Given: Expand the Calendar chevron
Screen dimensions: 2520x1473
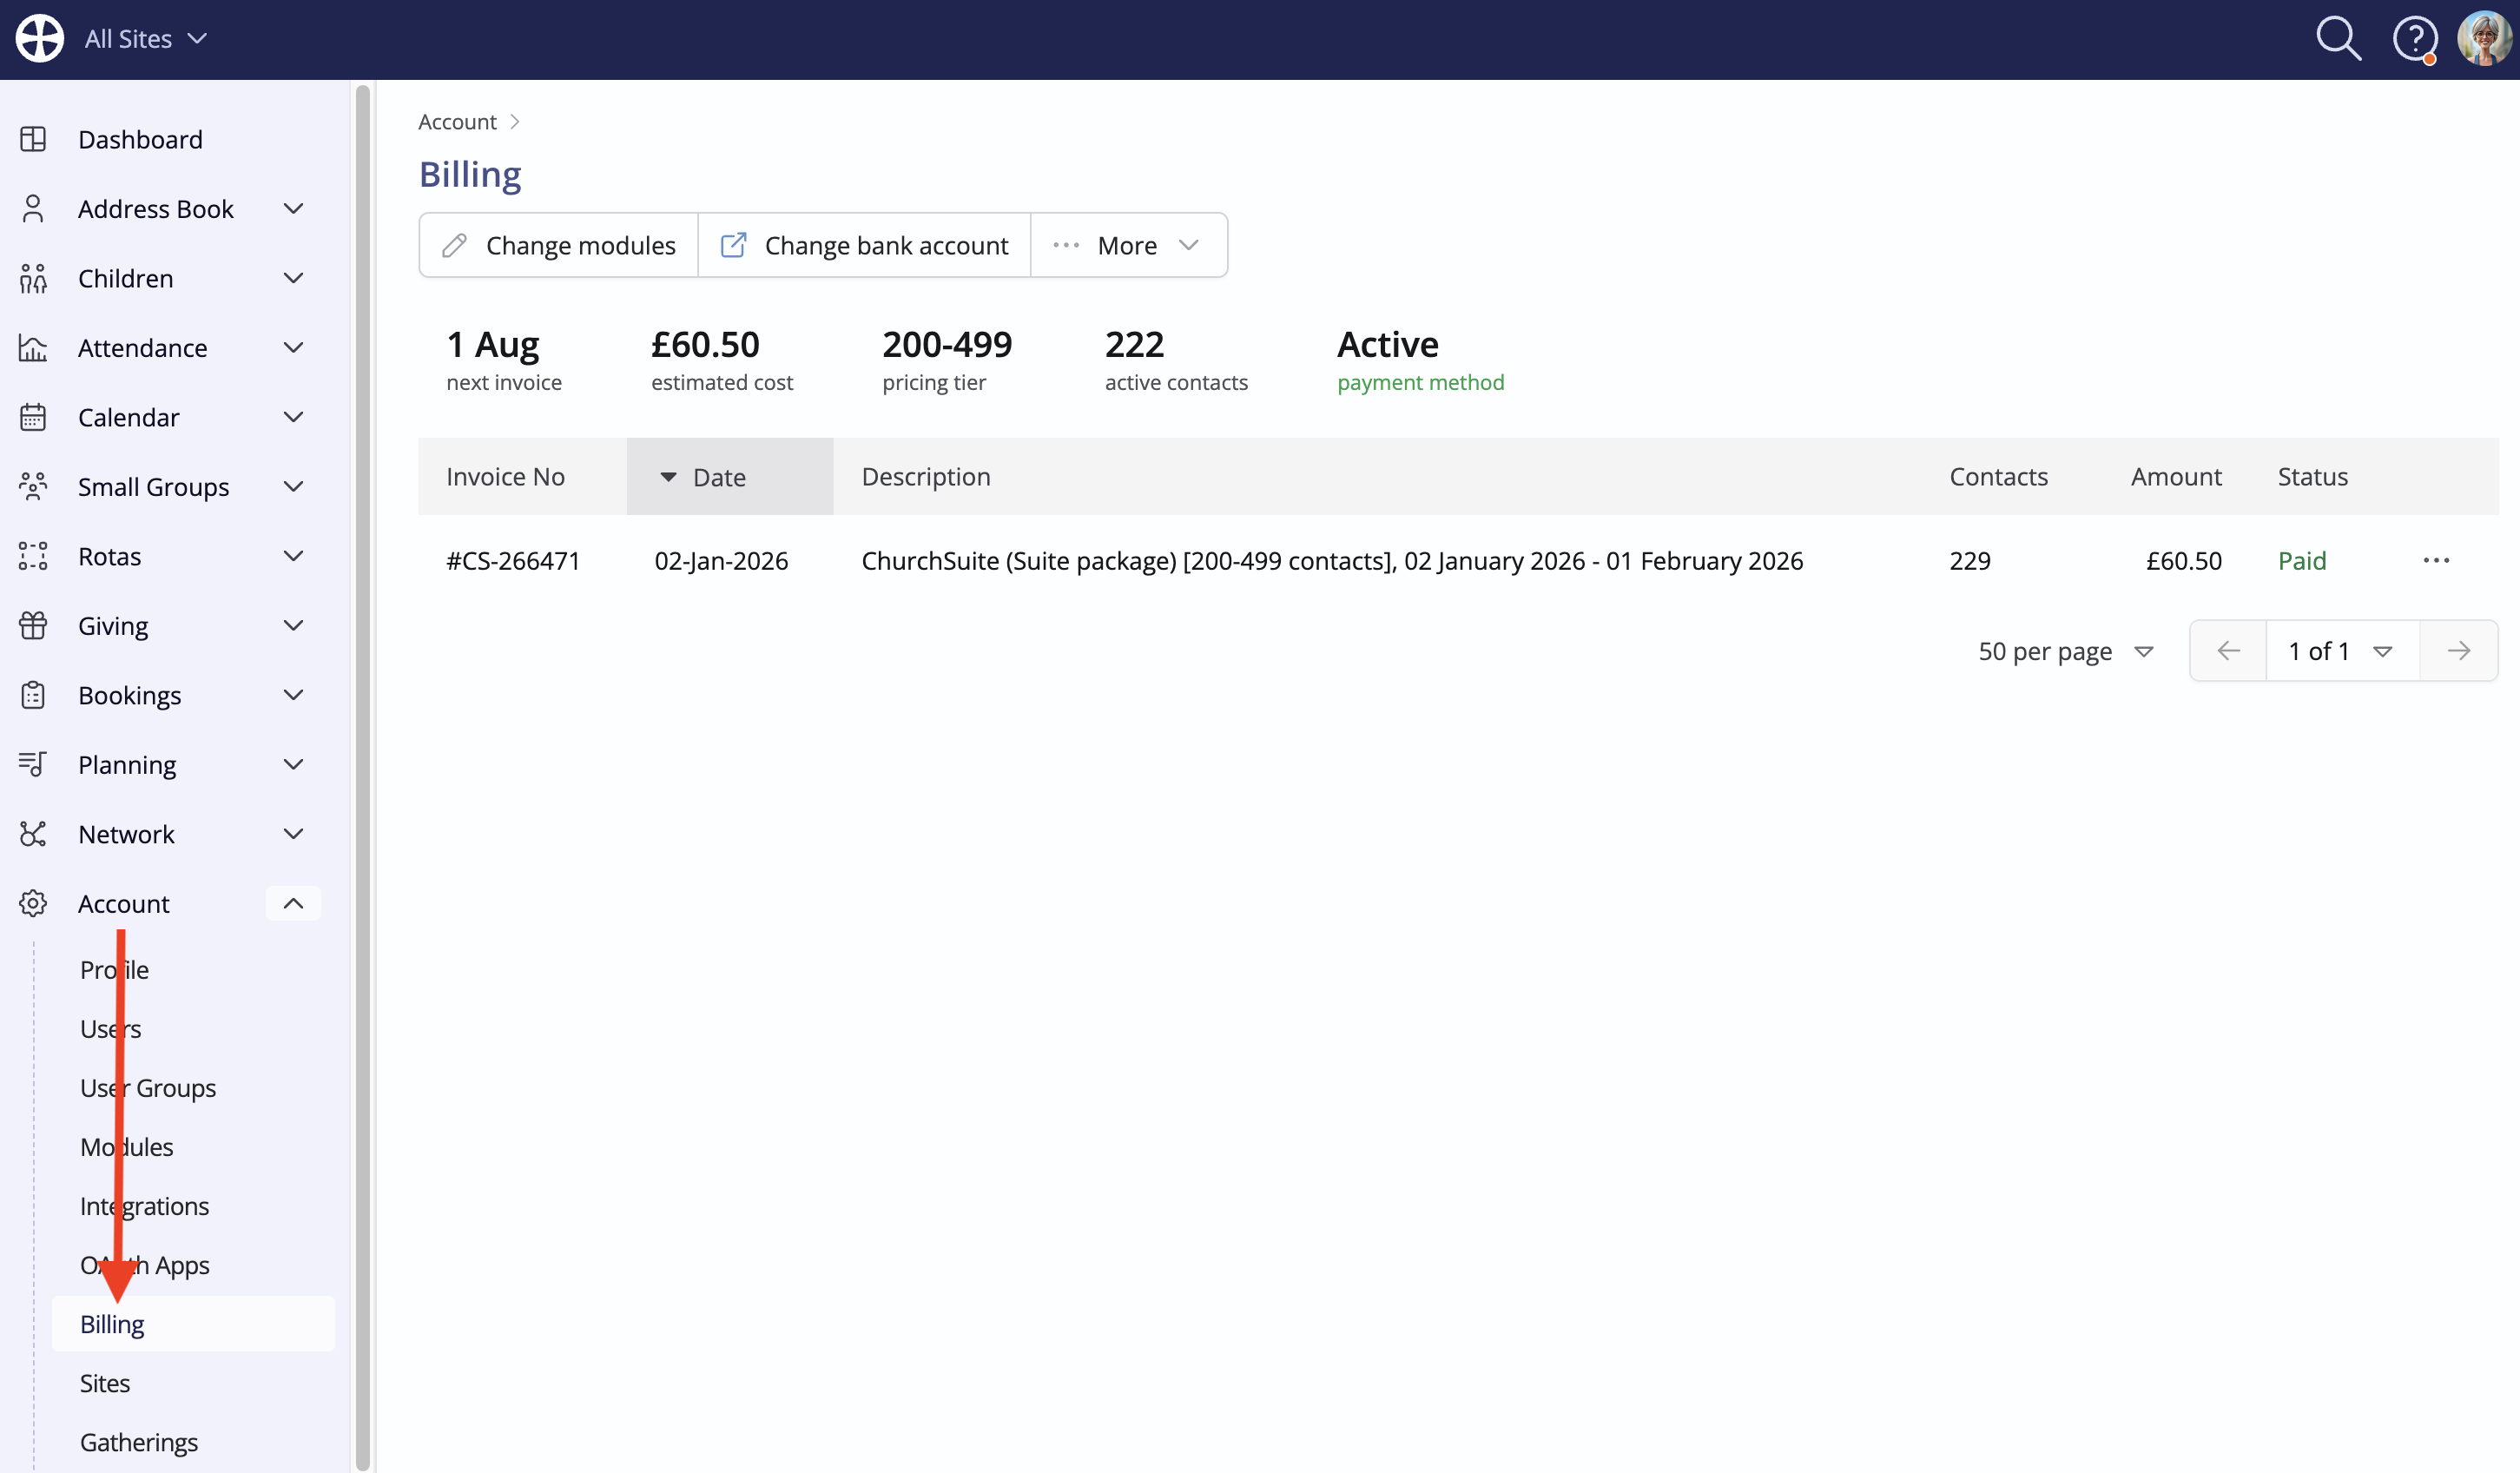Looking at the screenshot, I should 293,417.
